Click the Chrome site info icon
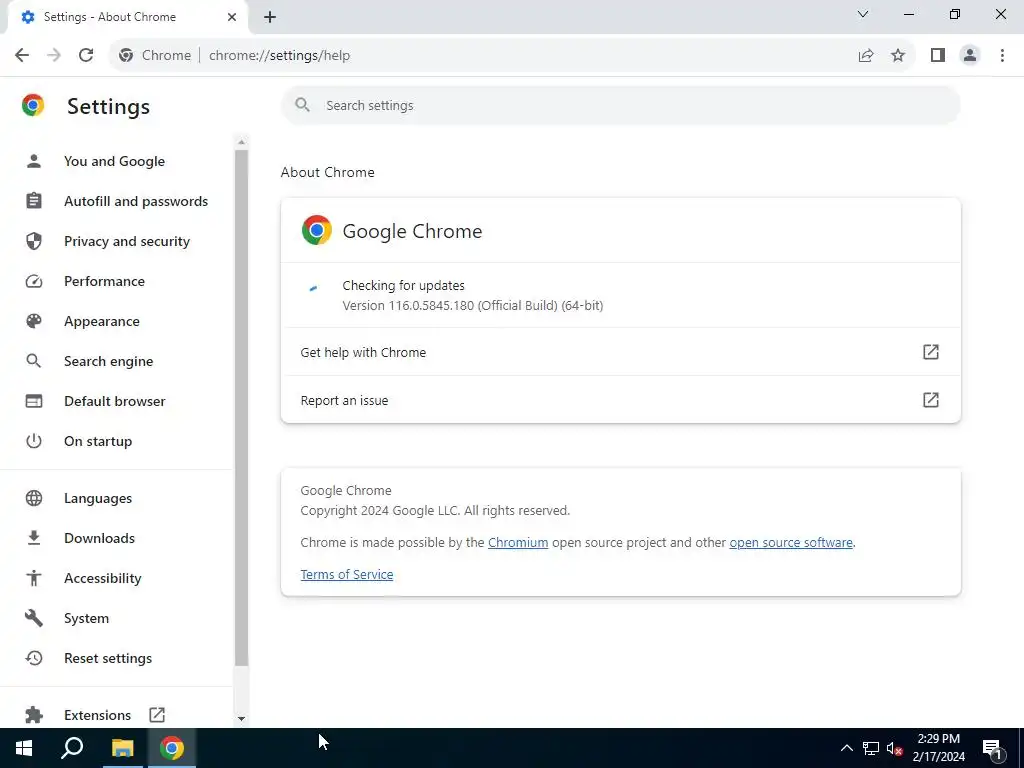This screenshot has height=768, width=1024. tap(126, 56)
